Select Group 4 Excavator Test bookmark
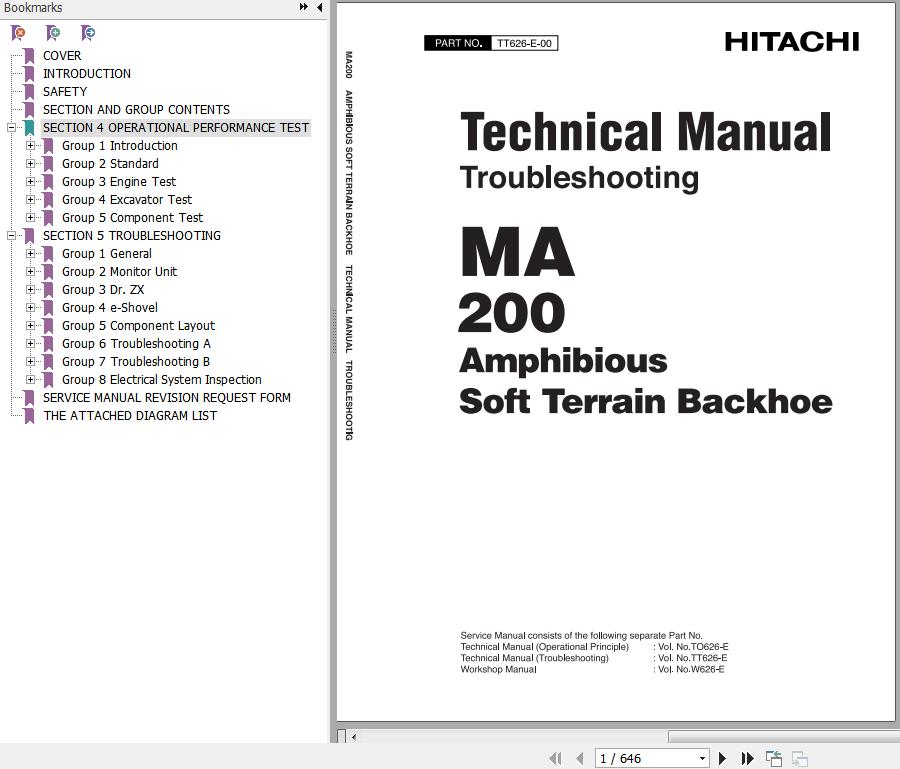Screen dimensions: 900x769 coord(127,200)
